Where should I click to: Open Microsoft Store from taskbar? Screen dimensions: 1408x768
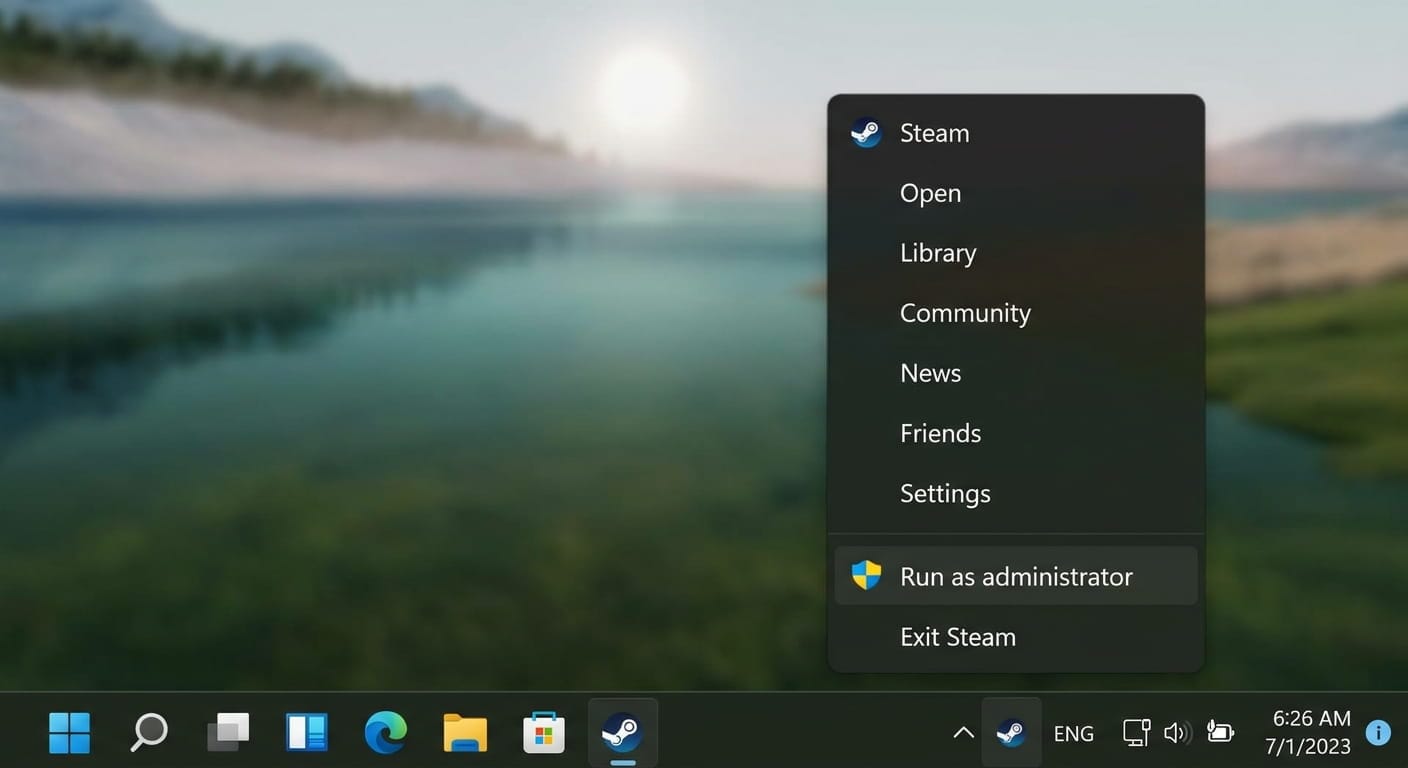(544, 733)
